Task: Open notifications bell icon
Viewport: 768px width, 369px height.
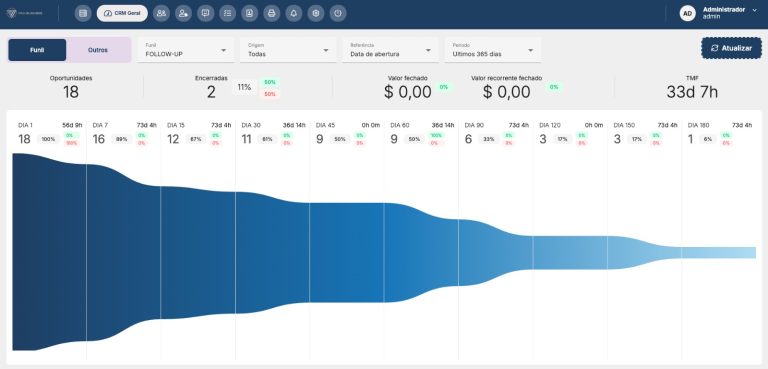Action: (x=293, y=13)
